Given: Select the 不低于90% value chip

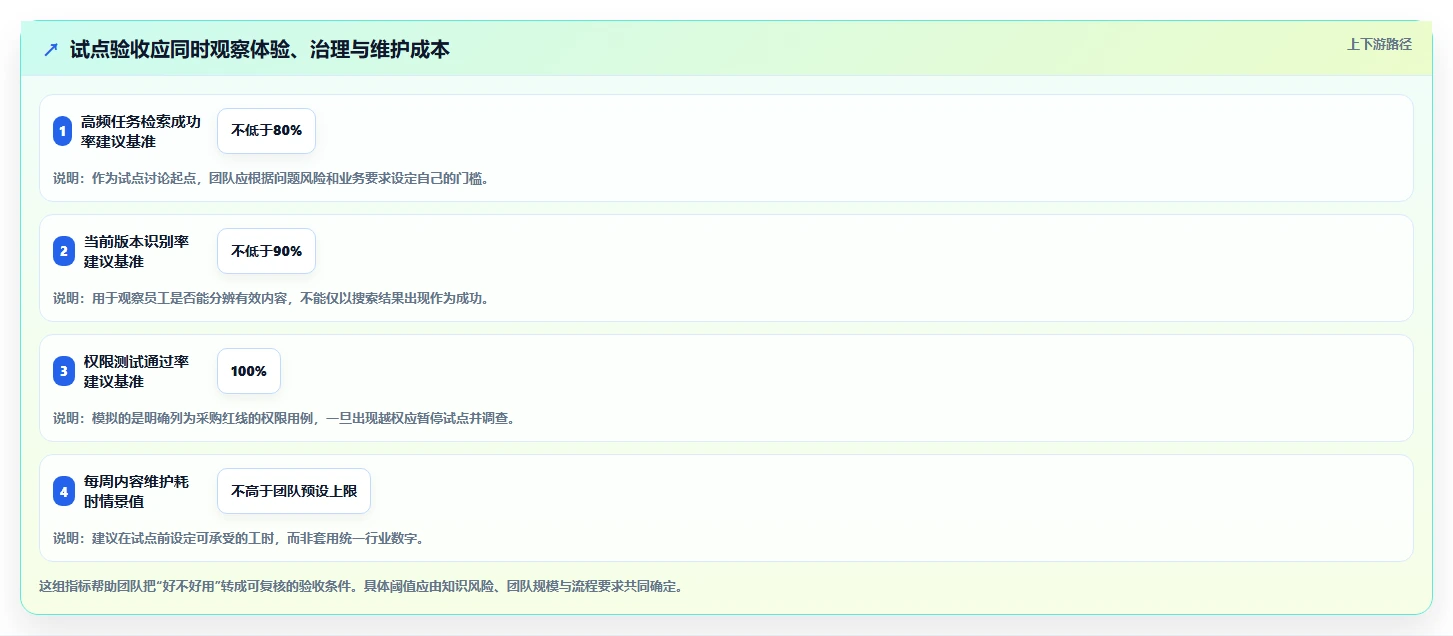Looking at the screenshot, I should (266, 251).
